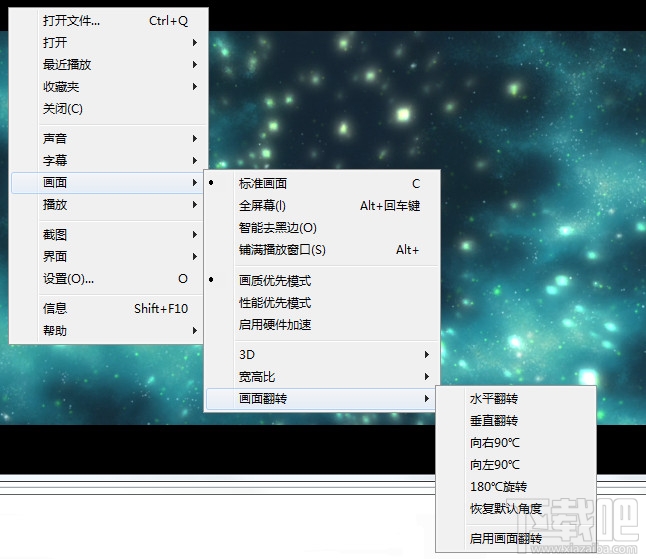Click 打开文件... menu entry
This screenshot has width=646, height=559.
108,21
